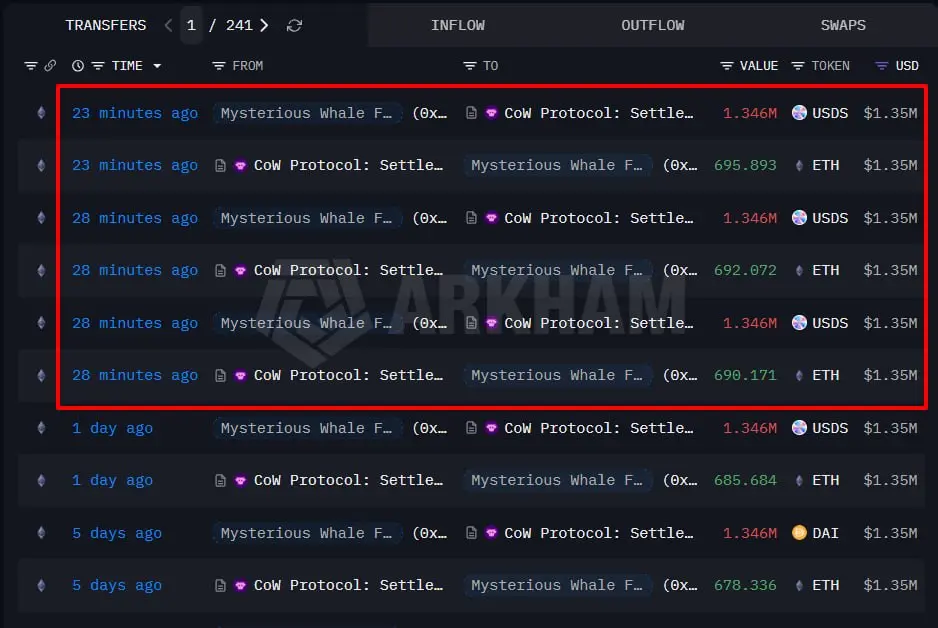This screenshot has height=628, width=938.
Task: Click Ethereum chain icon of 685.684 ETH row
Action: click(41, 480)
